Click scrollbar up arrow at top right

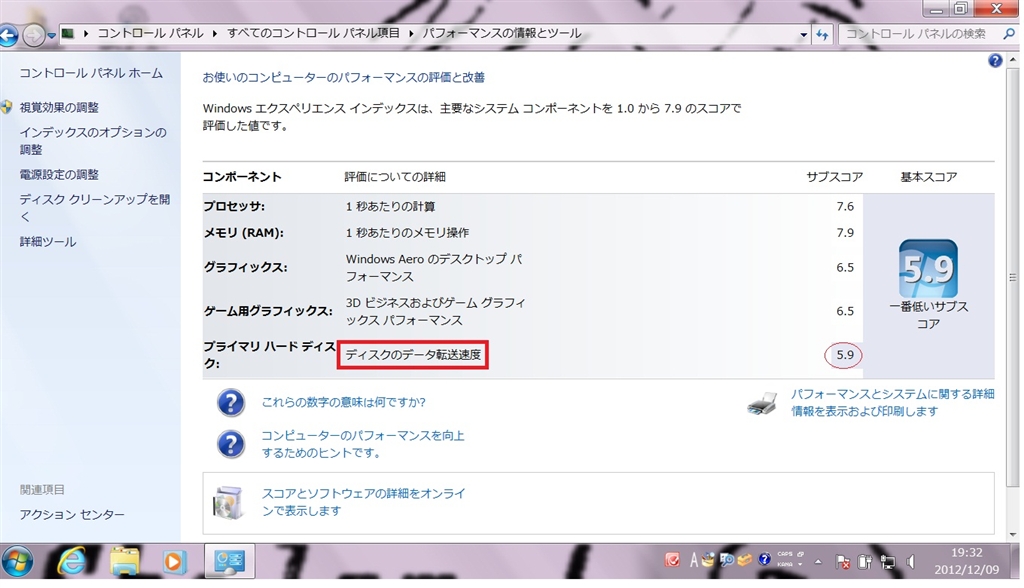1013,59
